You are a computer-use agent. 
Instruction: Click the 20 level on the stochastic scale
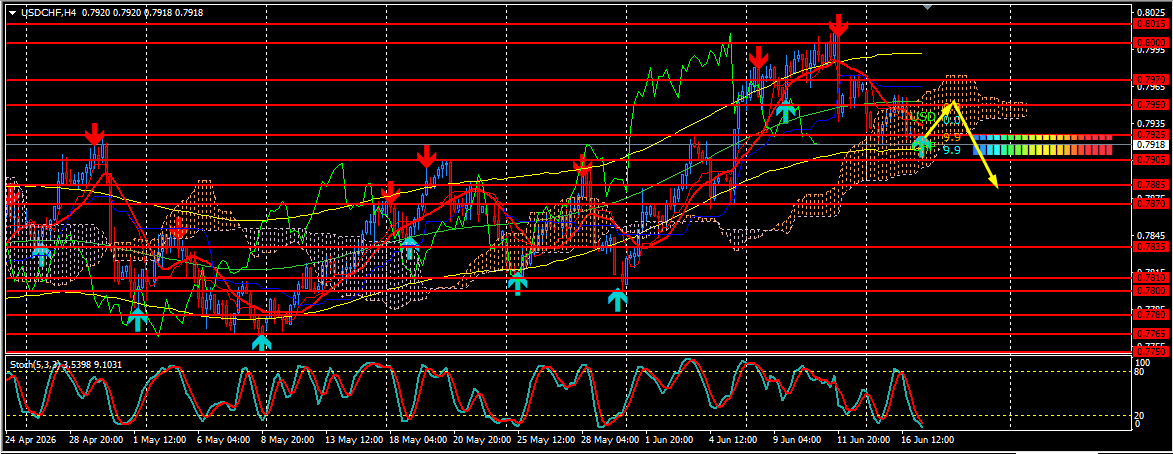pyautogui.click(x=1140, y=416)
